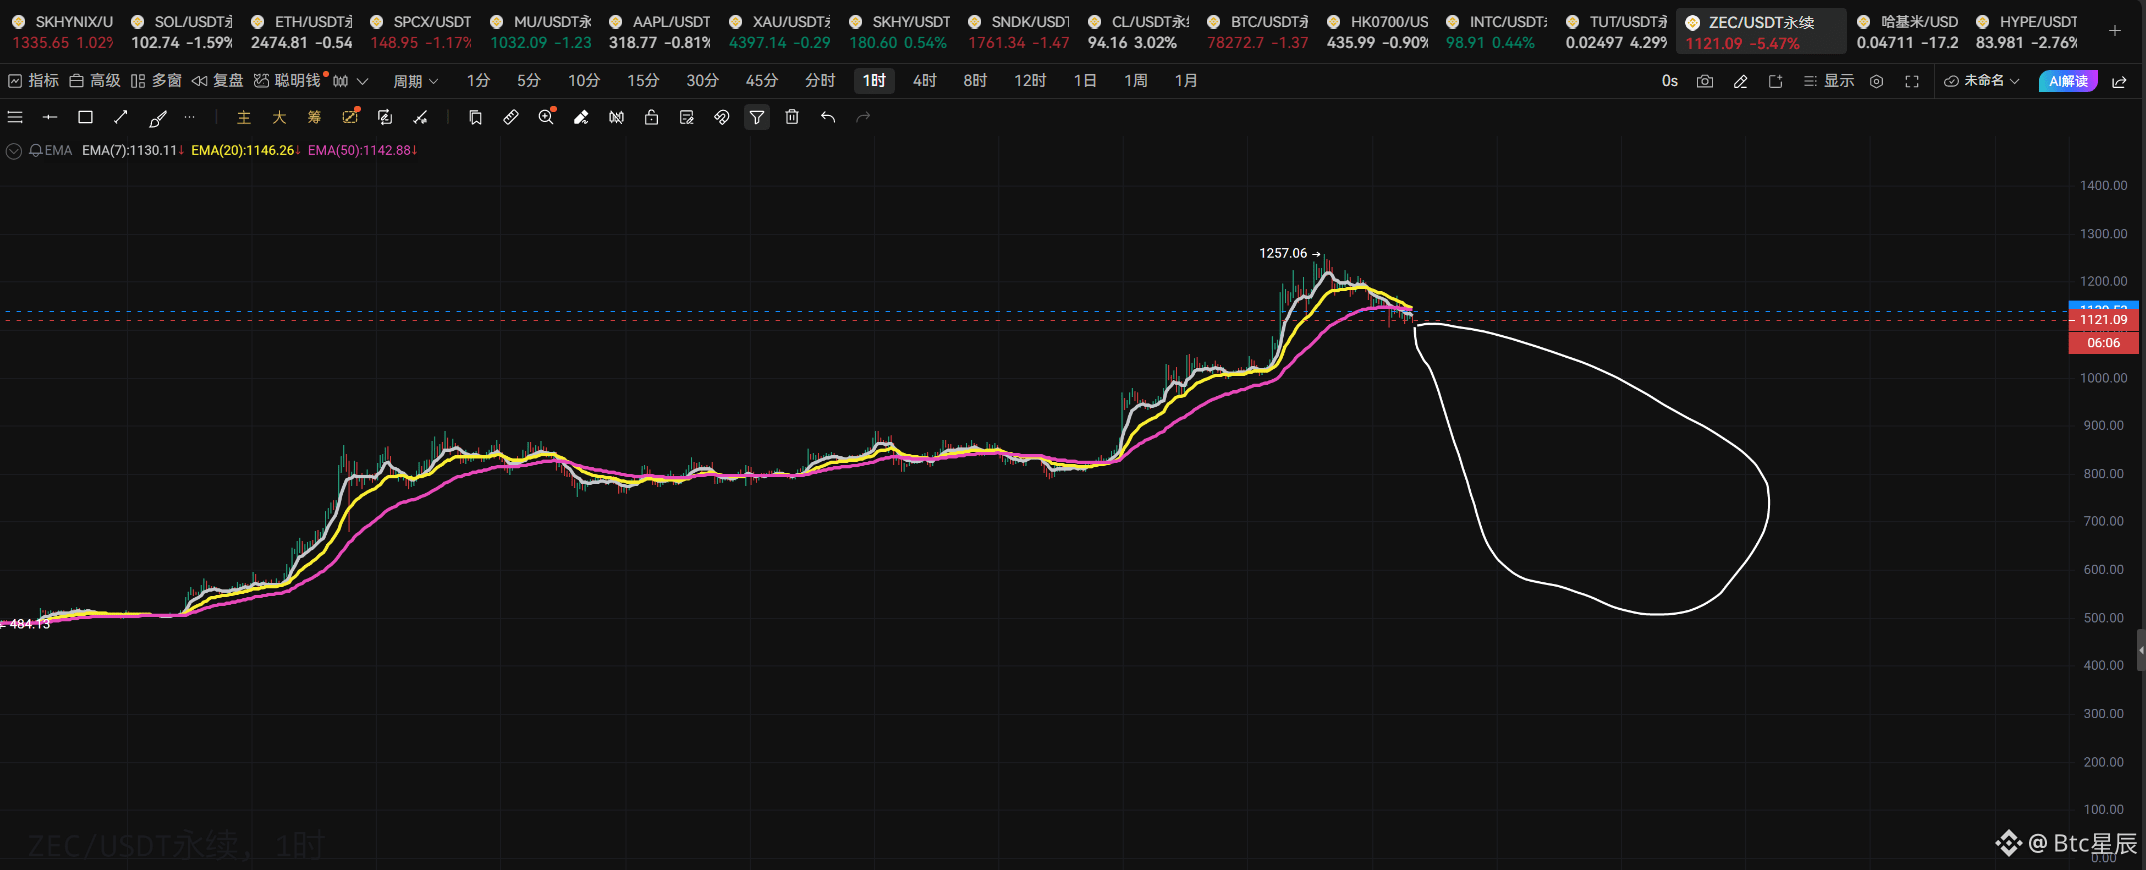Image resolution: width=2146 pixels, height=870 pixels.
Task: Toggle the filter funnel button
Action: (757, 117)
